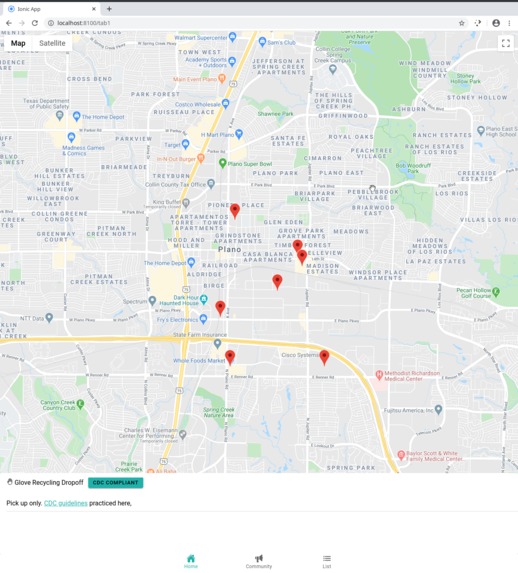Click Plano East Senior High pin
The image size is (518, 573).
pyautogui.click(x=481, y=130)
